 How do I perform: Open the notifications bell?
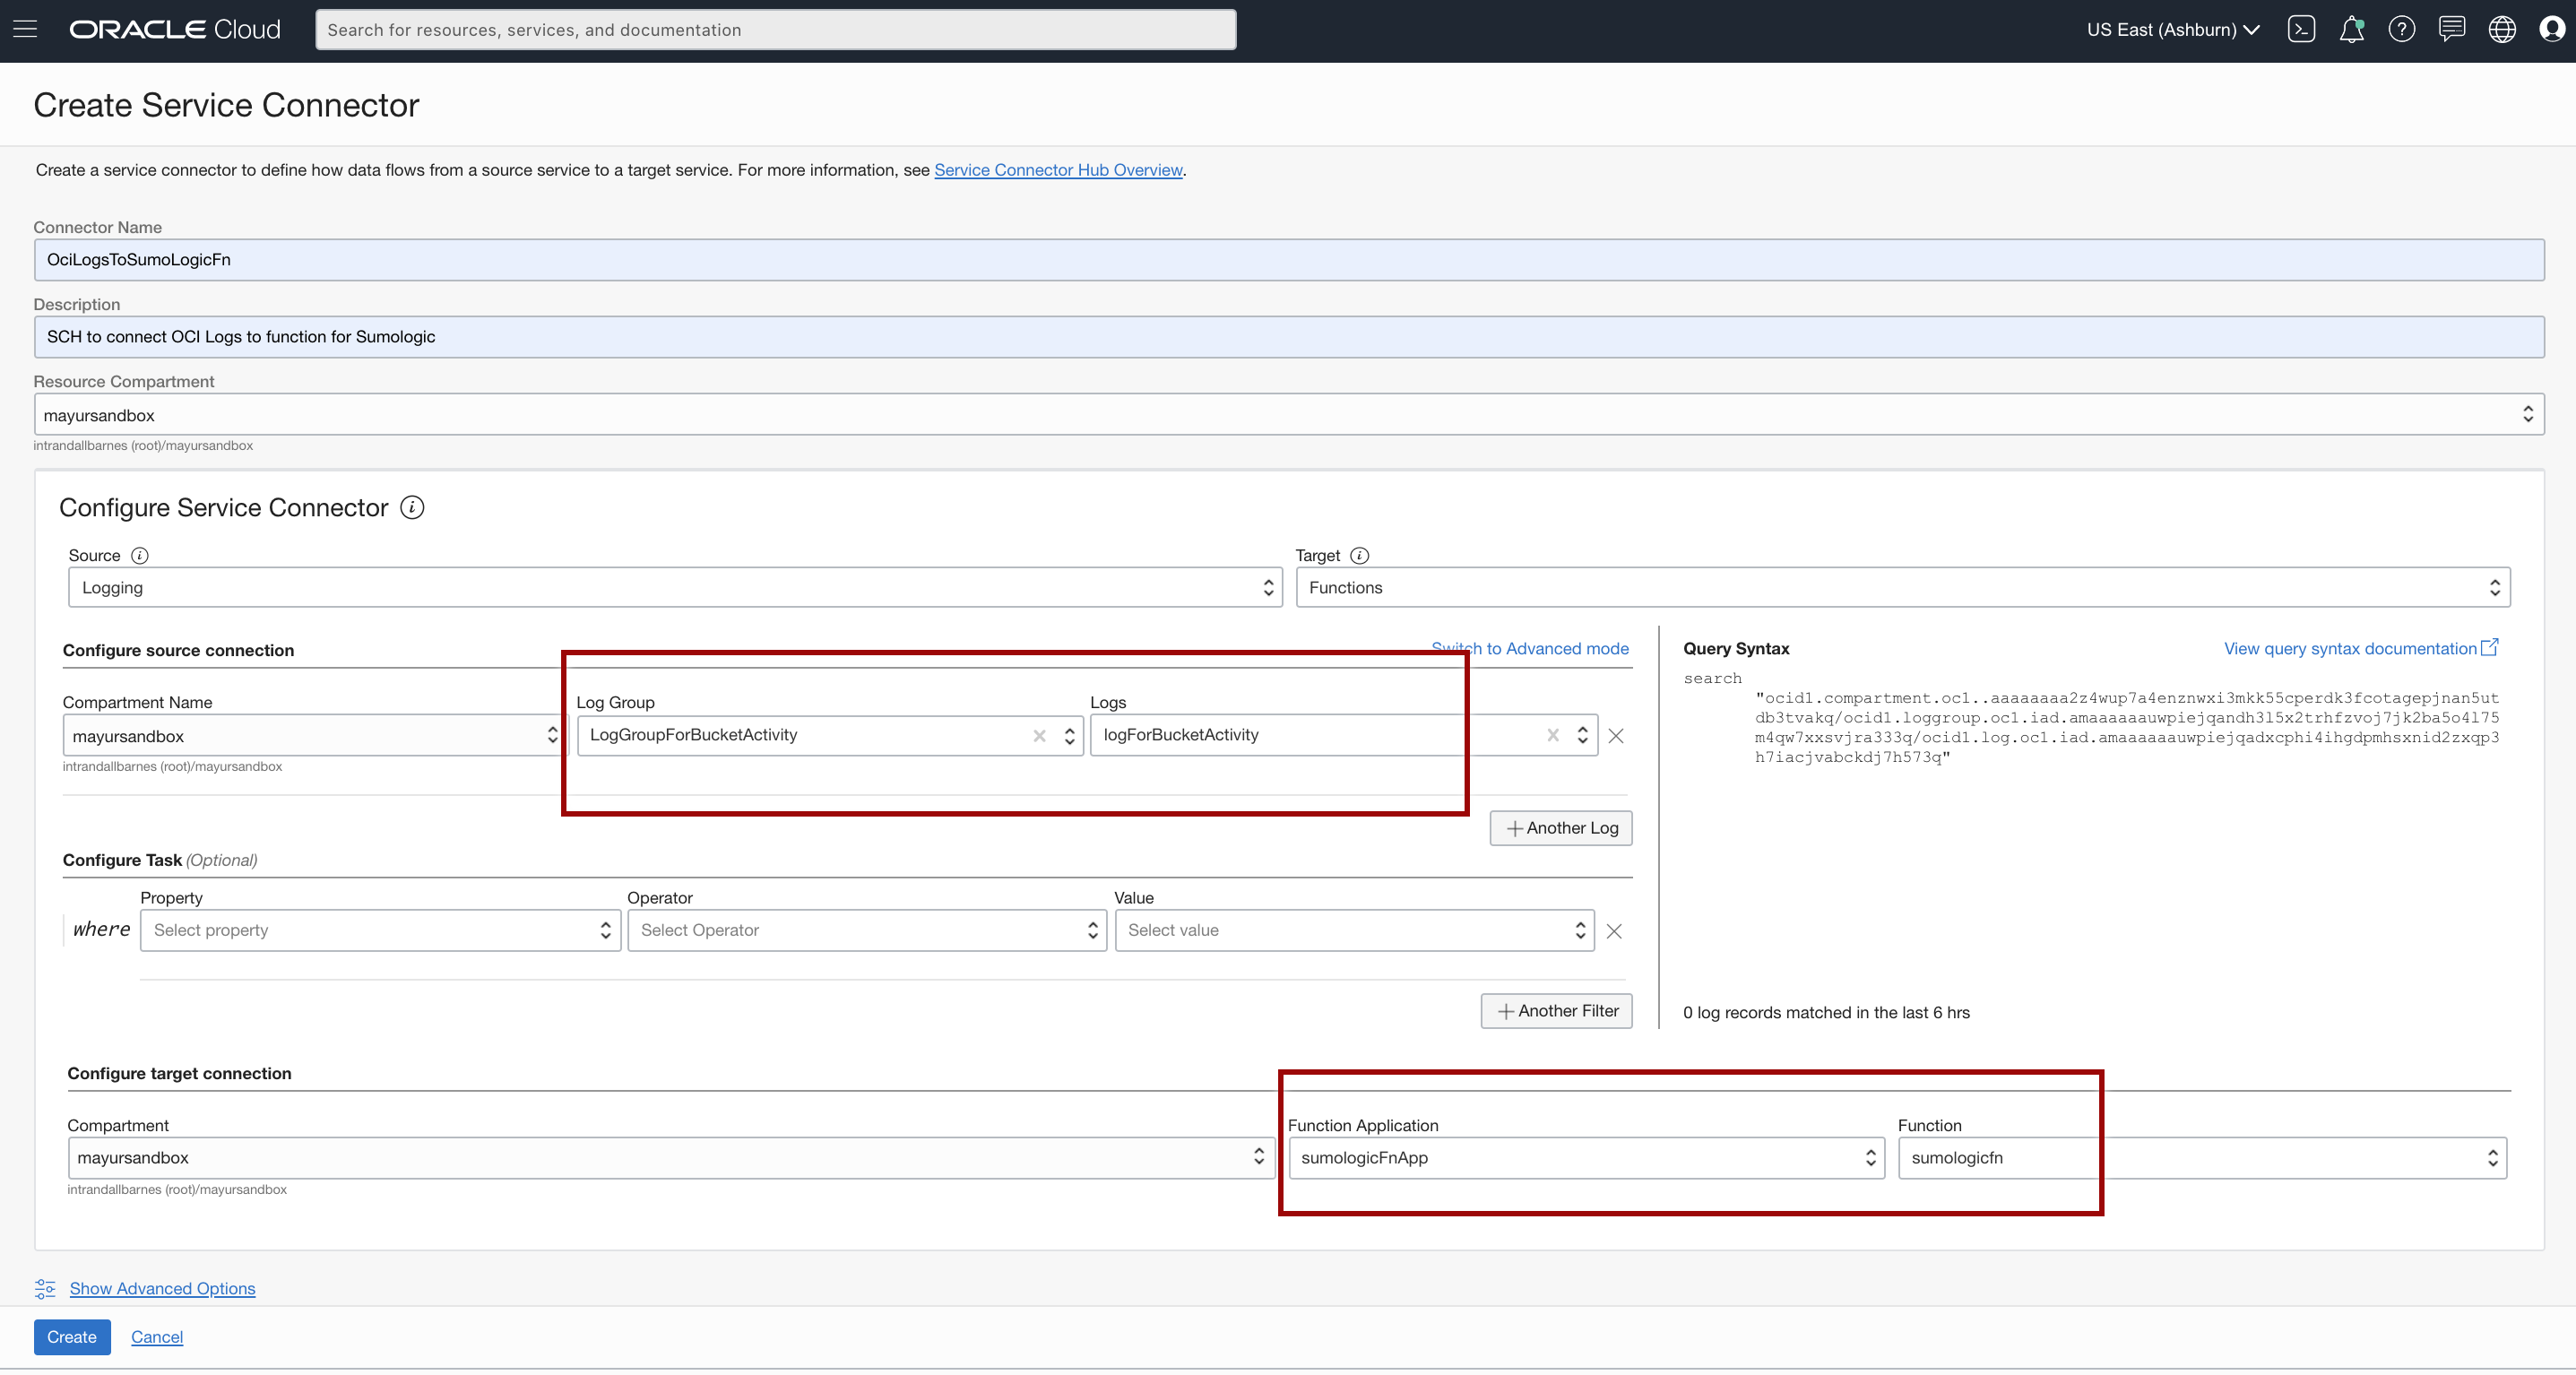coord(2352,29)
